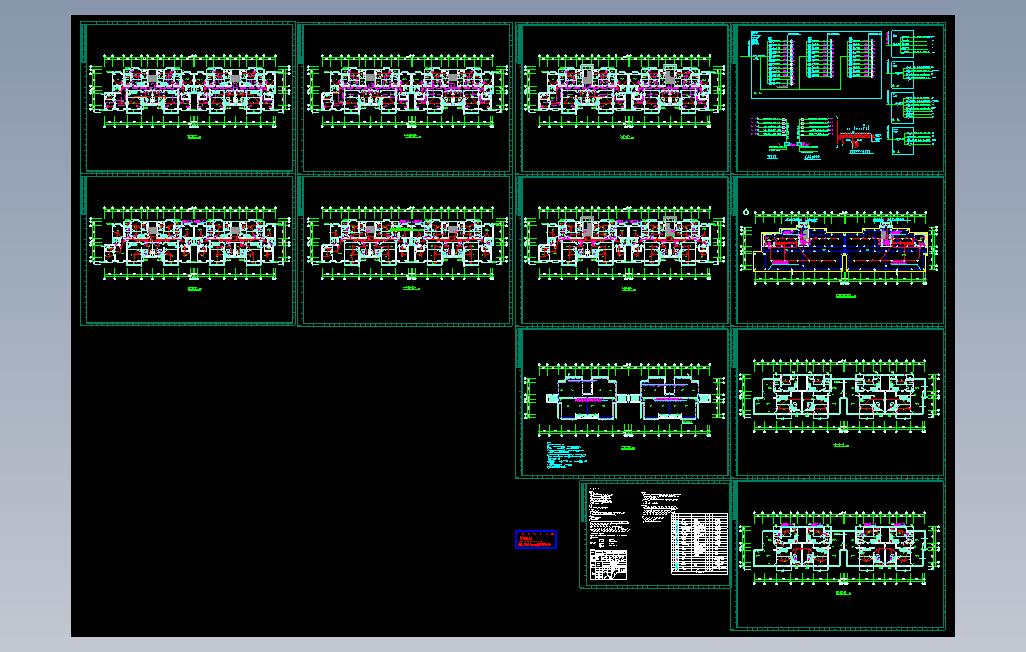Select the floor plan sheet beside the notes sheet
The height and width of the screenshot is (652, 1026).
click(x=838, y=554)
